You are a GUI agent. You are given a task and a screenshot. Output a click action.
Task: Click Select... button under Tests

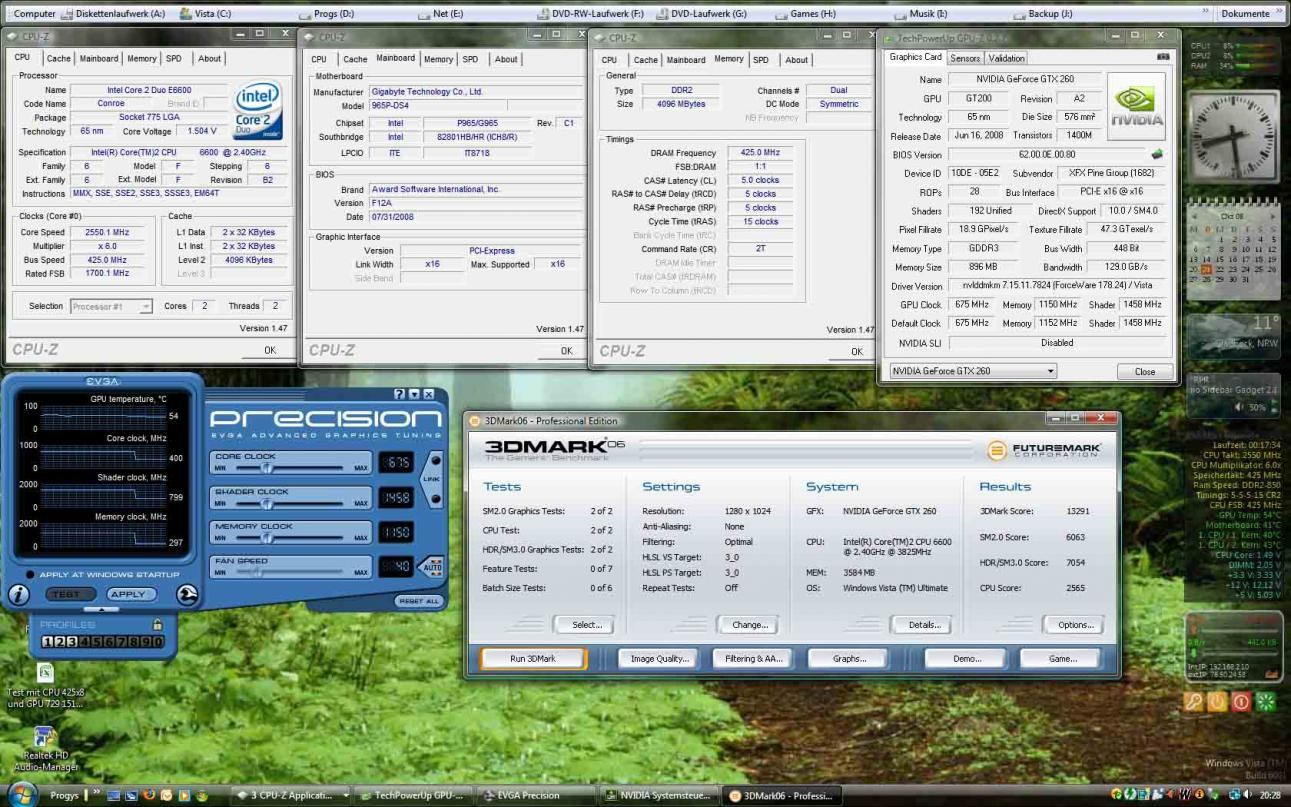click(585, 625)
